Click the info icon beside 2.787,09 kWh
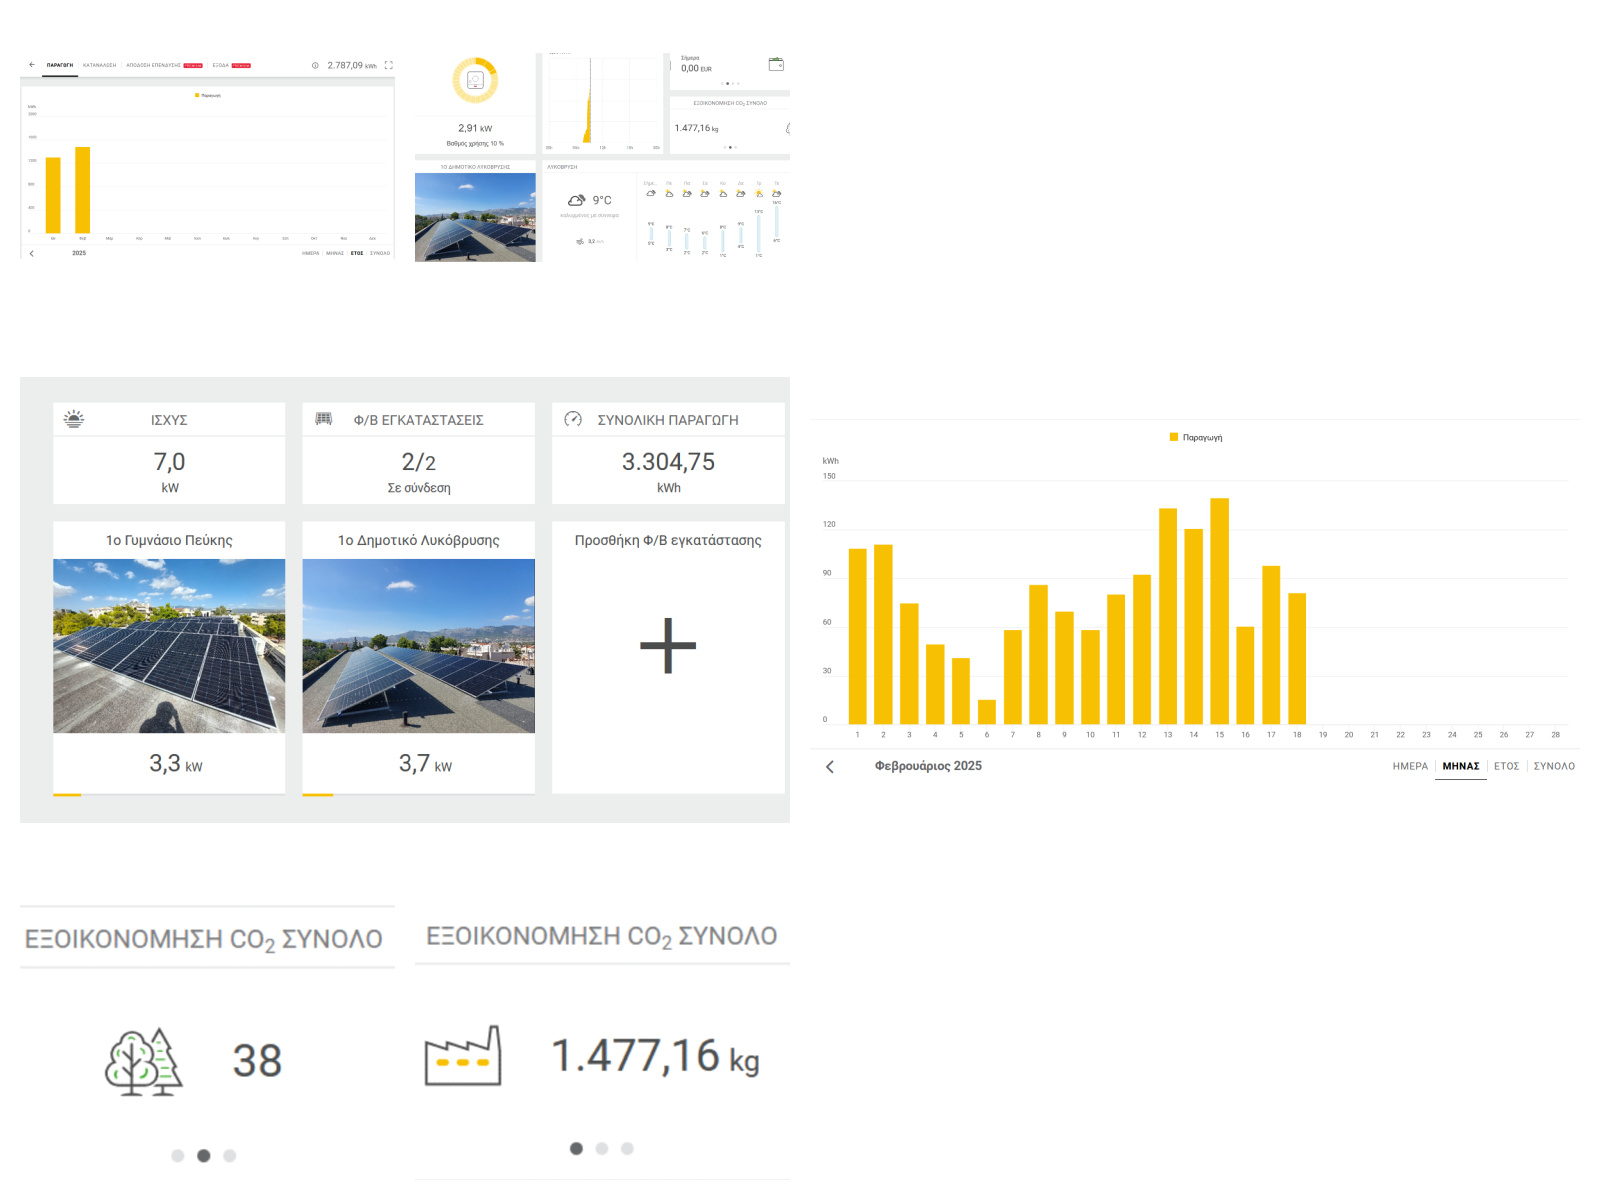 [x=315, y=66]
